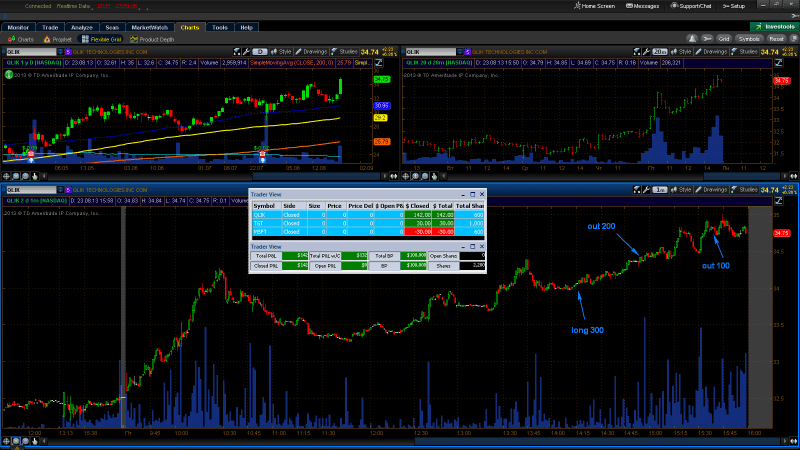The height and width of the screenshot is (450, 800).
Task: Open Support/Chat
Action: point(691,6)
